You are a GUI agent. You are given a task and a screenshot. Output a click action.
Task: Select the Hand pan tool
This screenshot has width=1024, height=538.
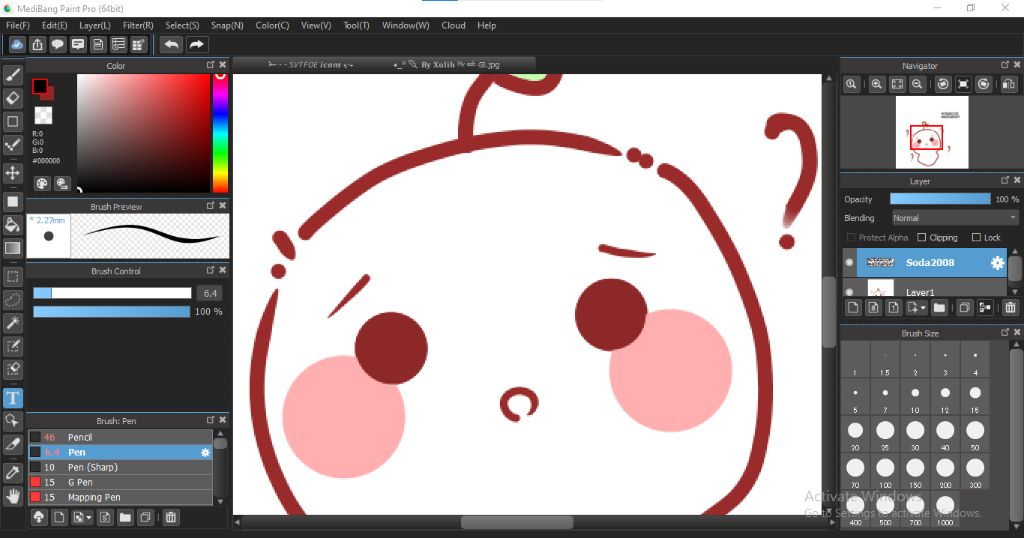[12, 496]
